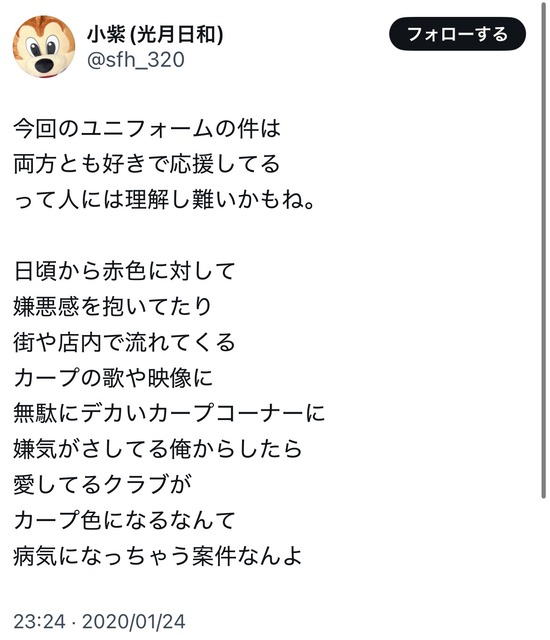Click the vertical scrollbar on right edge
550x640 pixels.
pyautogui.click(x=543, y=250)
